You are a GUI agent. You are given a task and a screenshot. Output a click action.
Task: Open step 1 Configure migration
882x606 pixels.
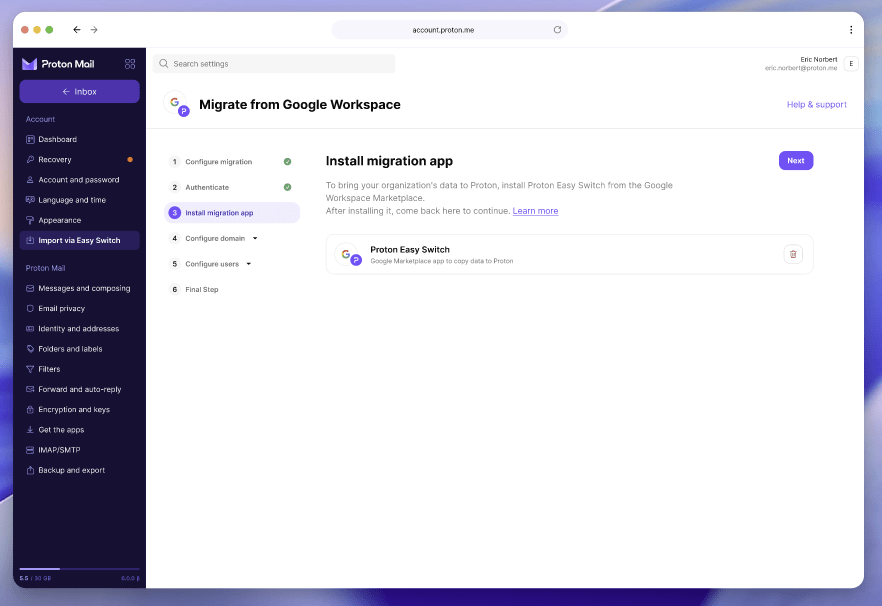232,162
